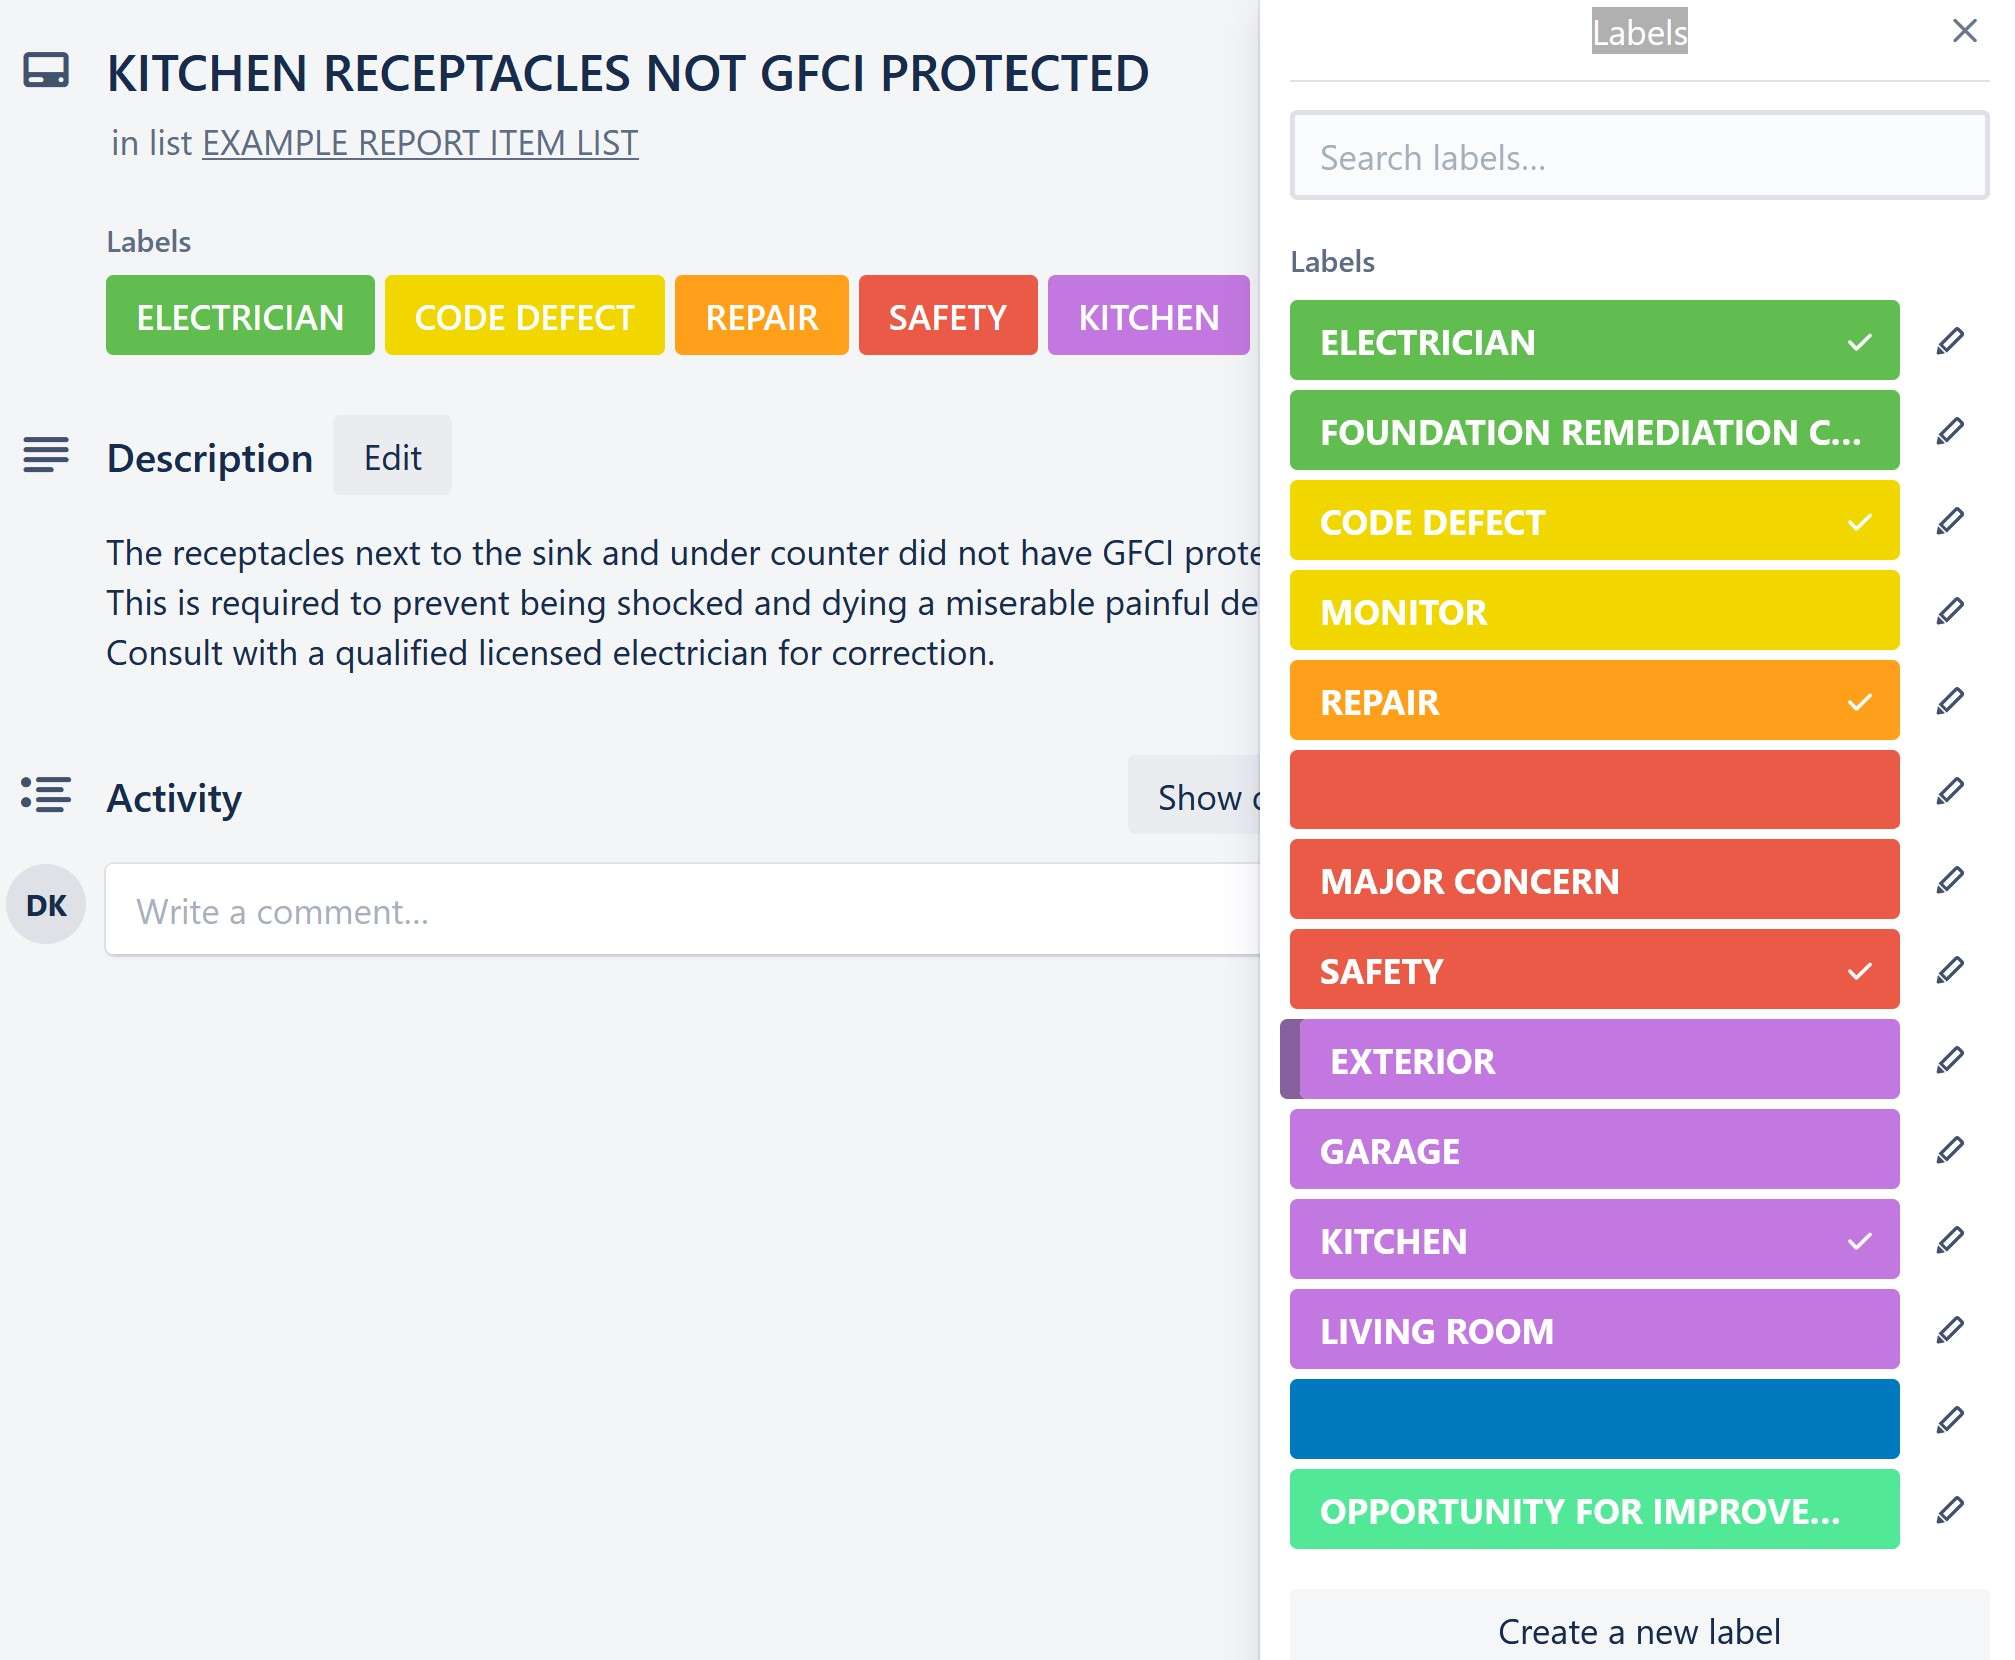This screenshot has width=2015, height=1660.
Task: Uncheck the CODE DEFECT label in list
Action: point(1594,521)
